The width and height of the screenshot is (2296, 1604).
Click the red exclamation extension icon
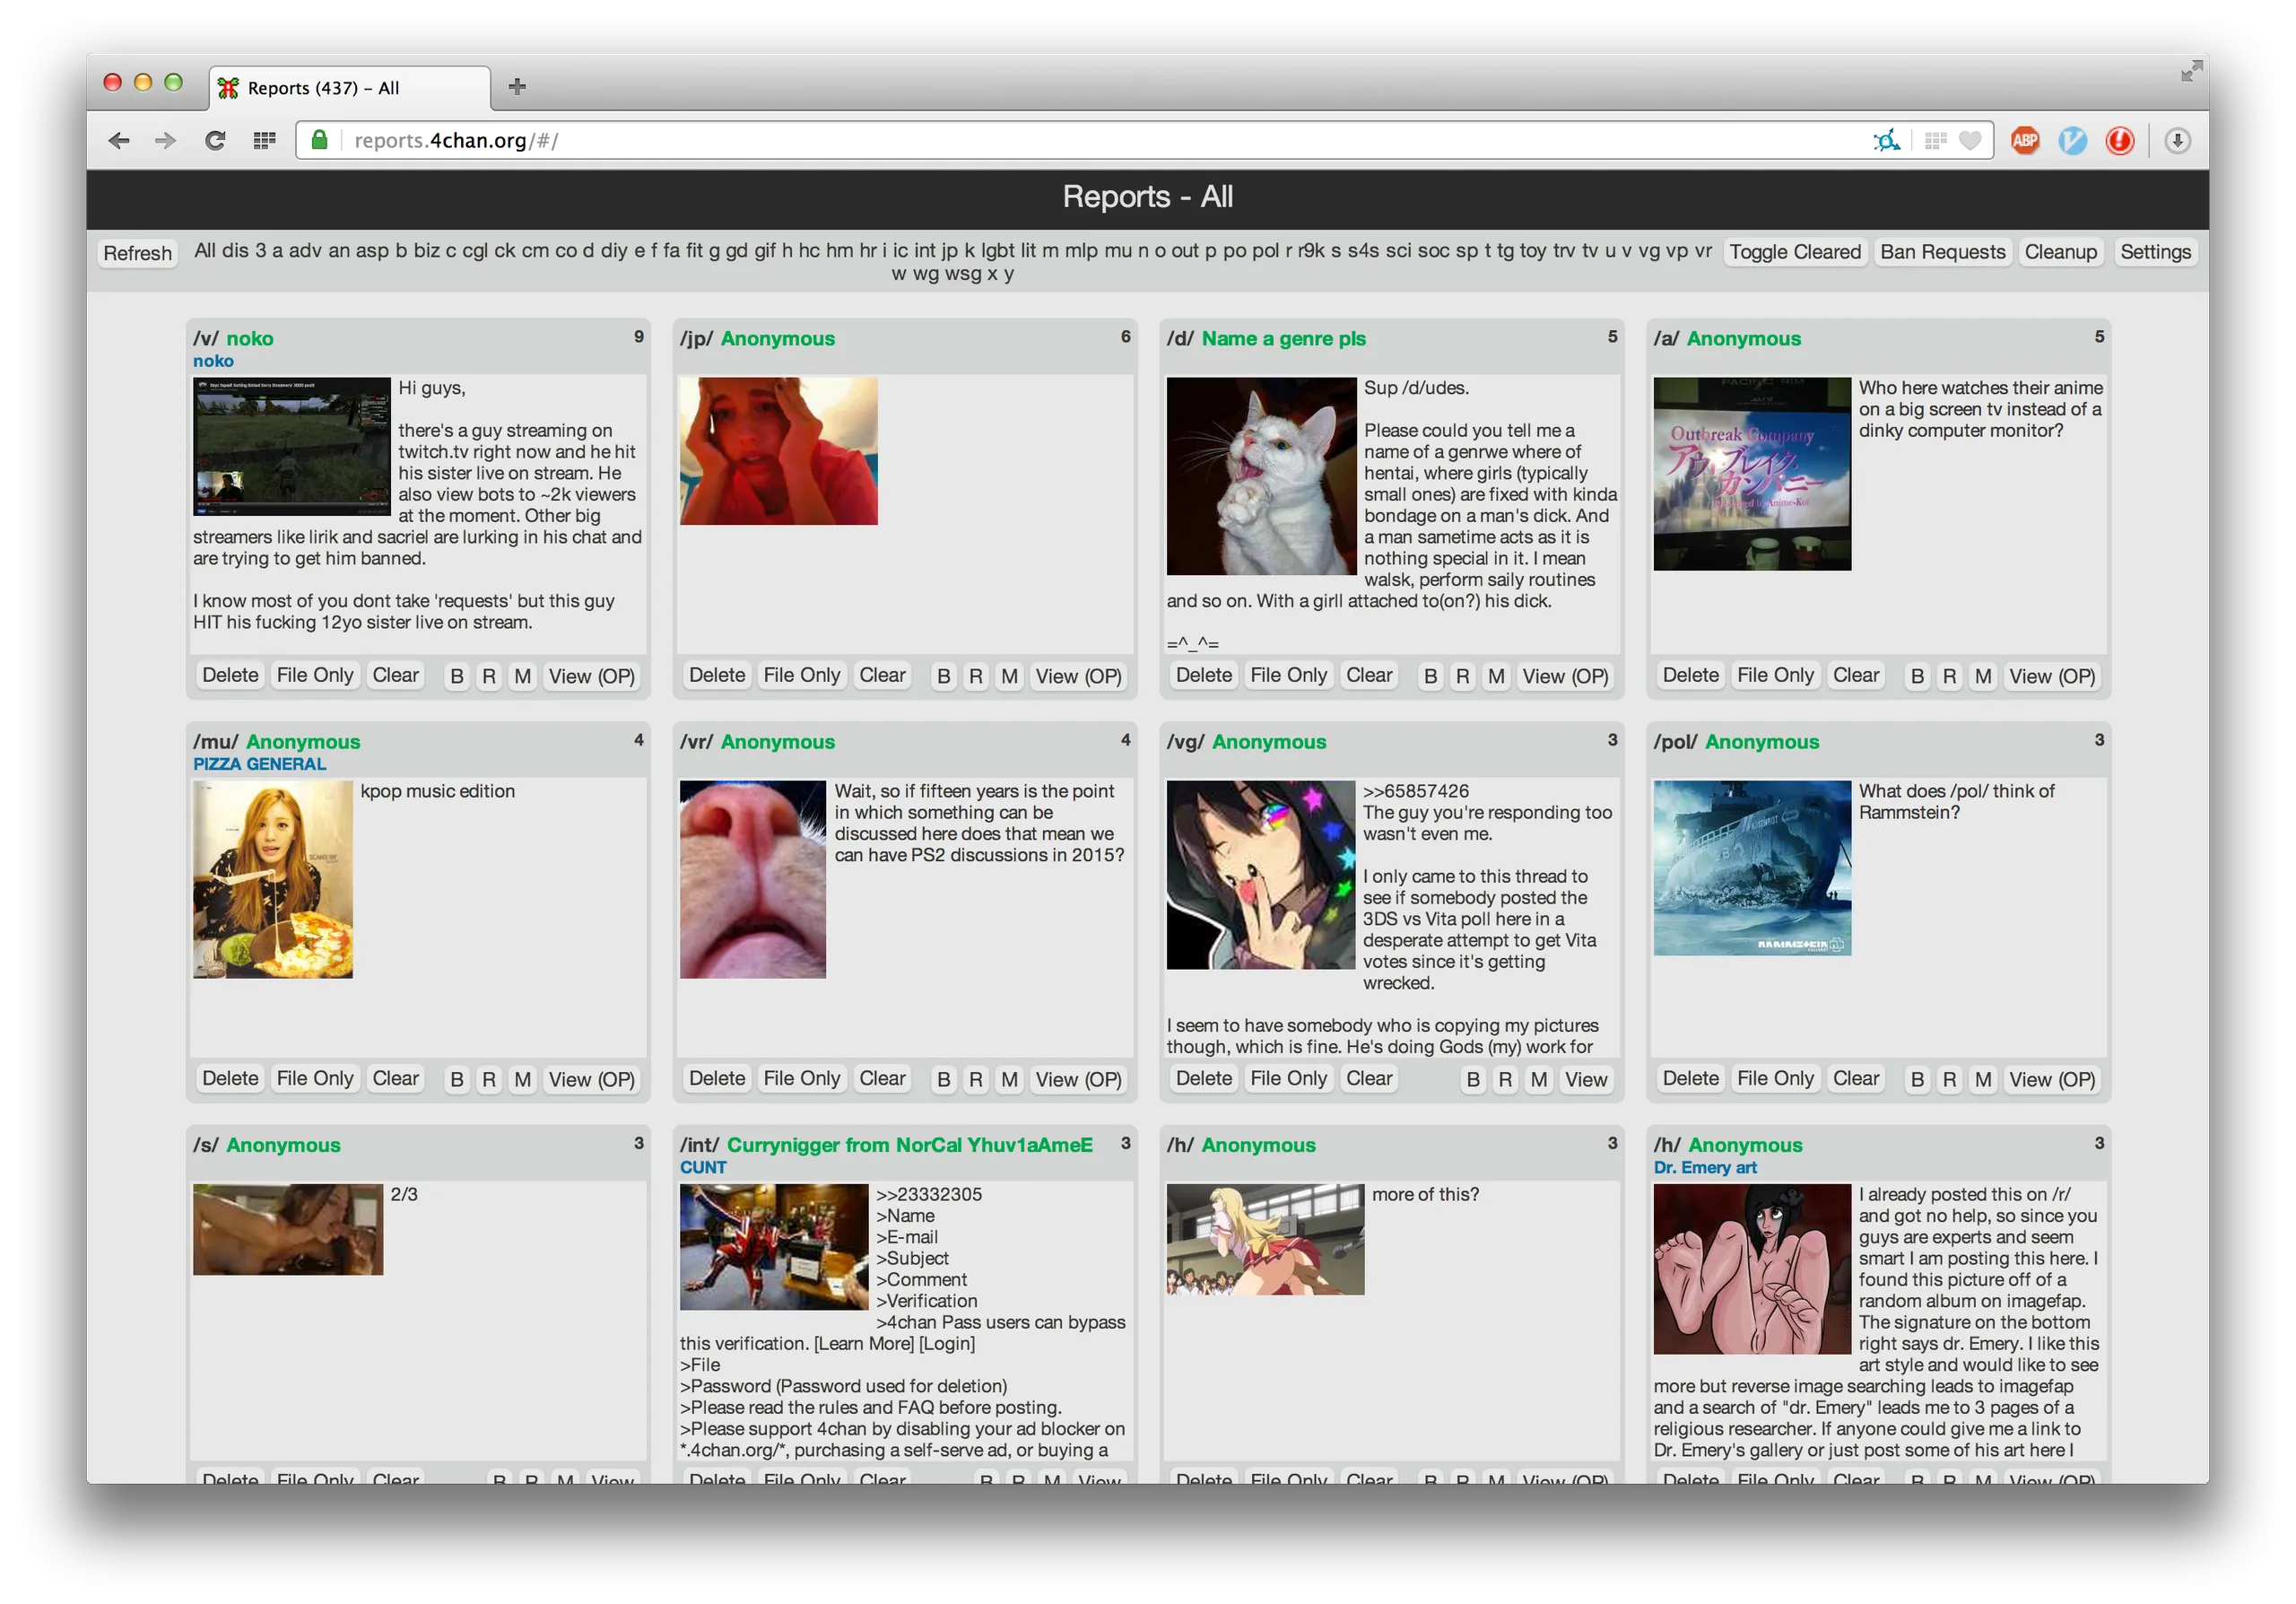point(2119,141)
